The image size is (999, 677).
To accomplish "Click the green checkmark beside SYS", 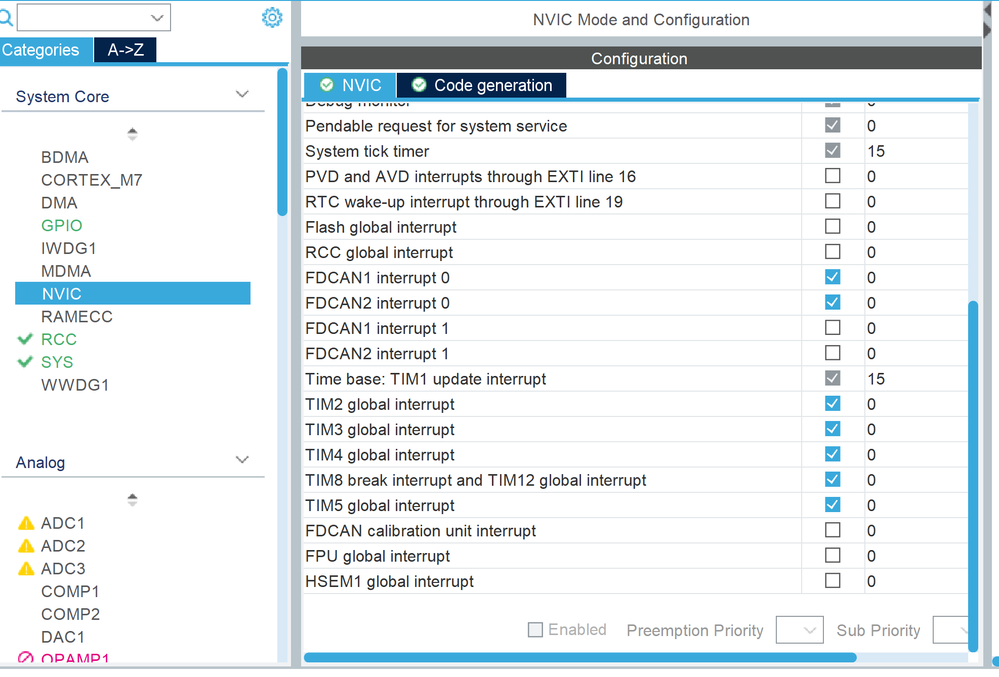I will (26, 362).
